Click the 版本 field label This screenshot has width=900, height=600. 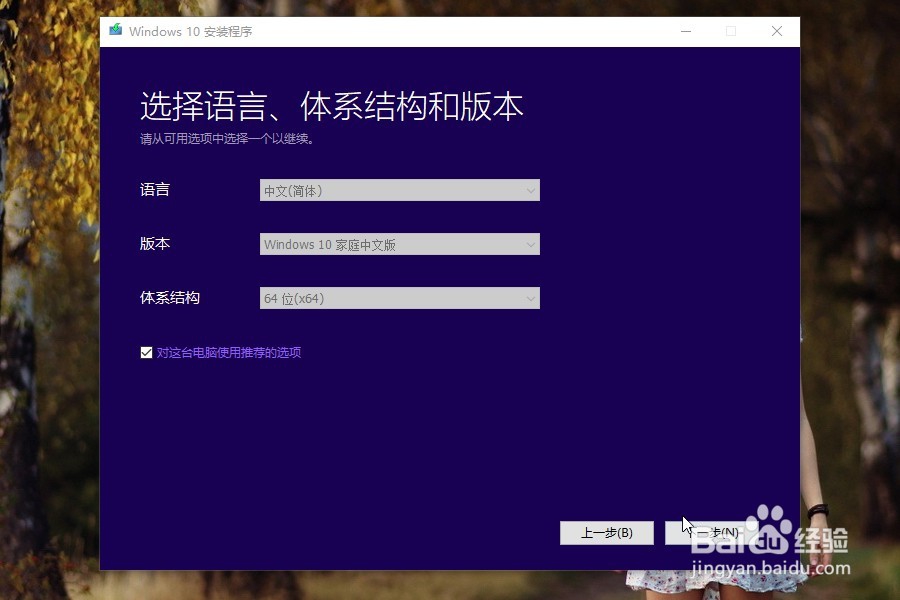click(155, 243)
